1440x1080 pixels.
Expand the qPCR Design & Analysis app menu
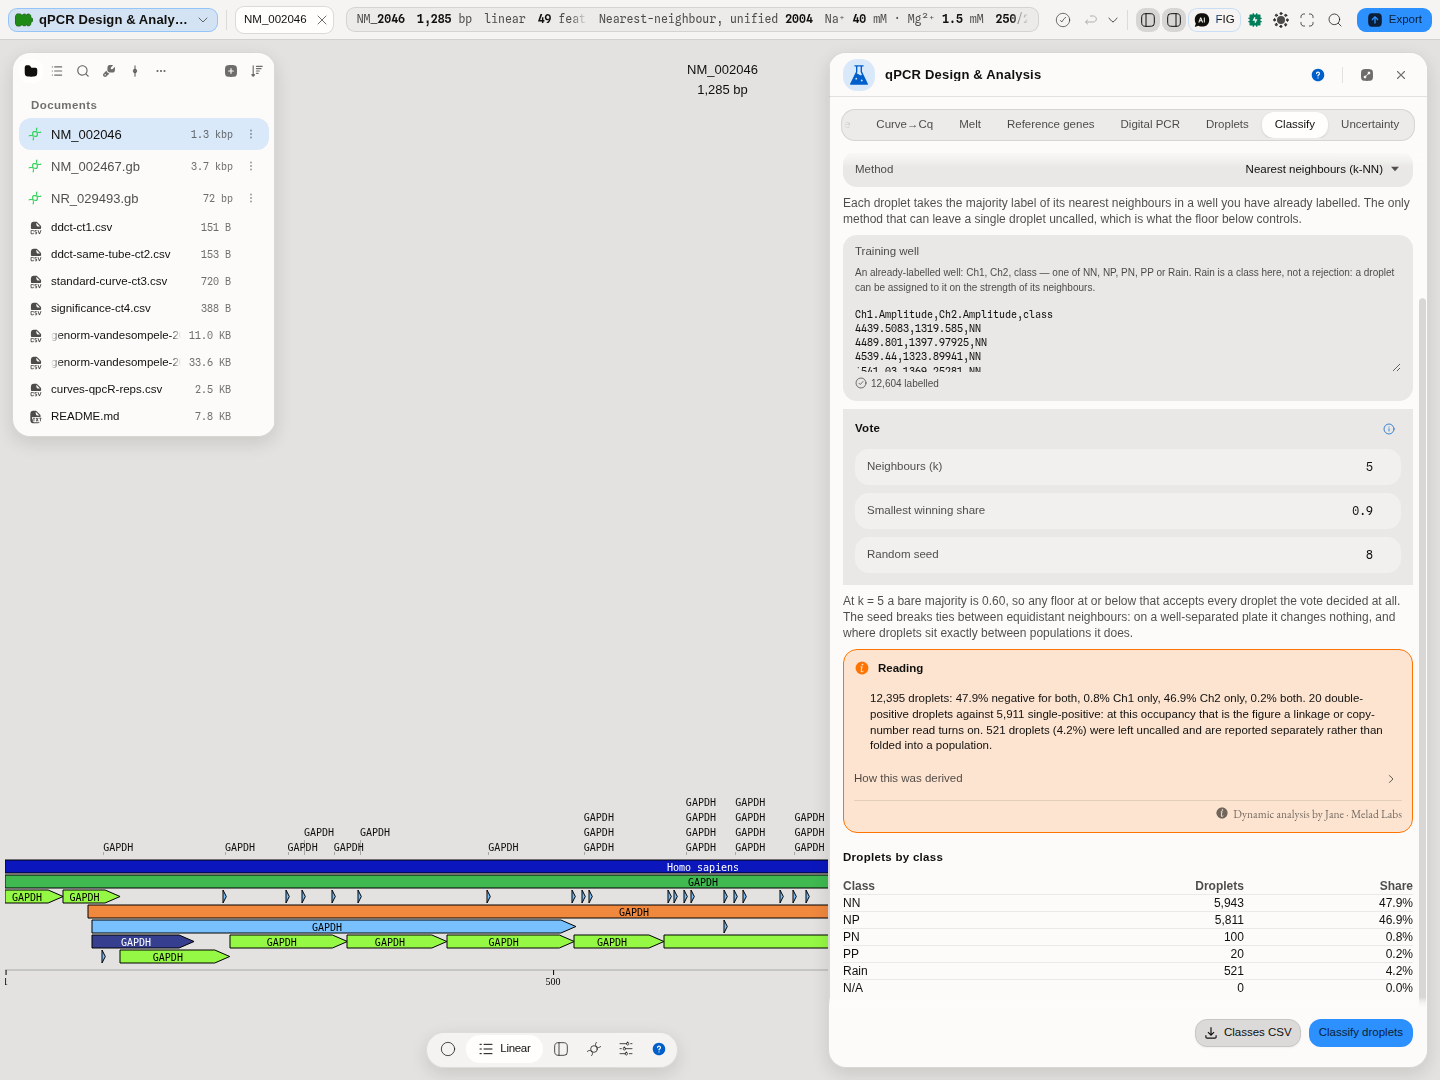(113, 20)
